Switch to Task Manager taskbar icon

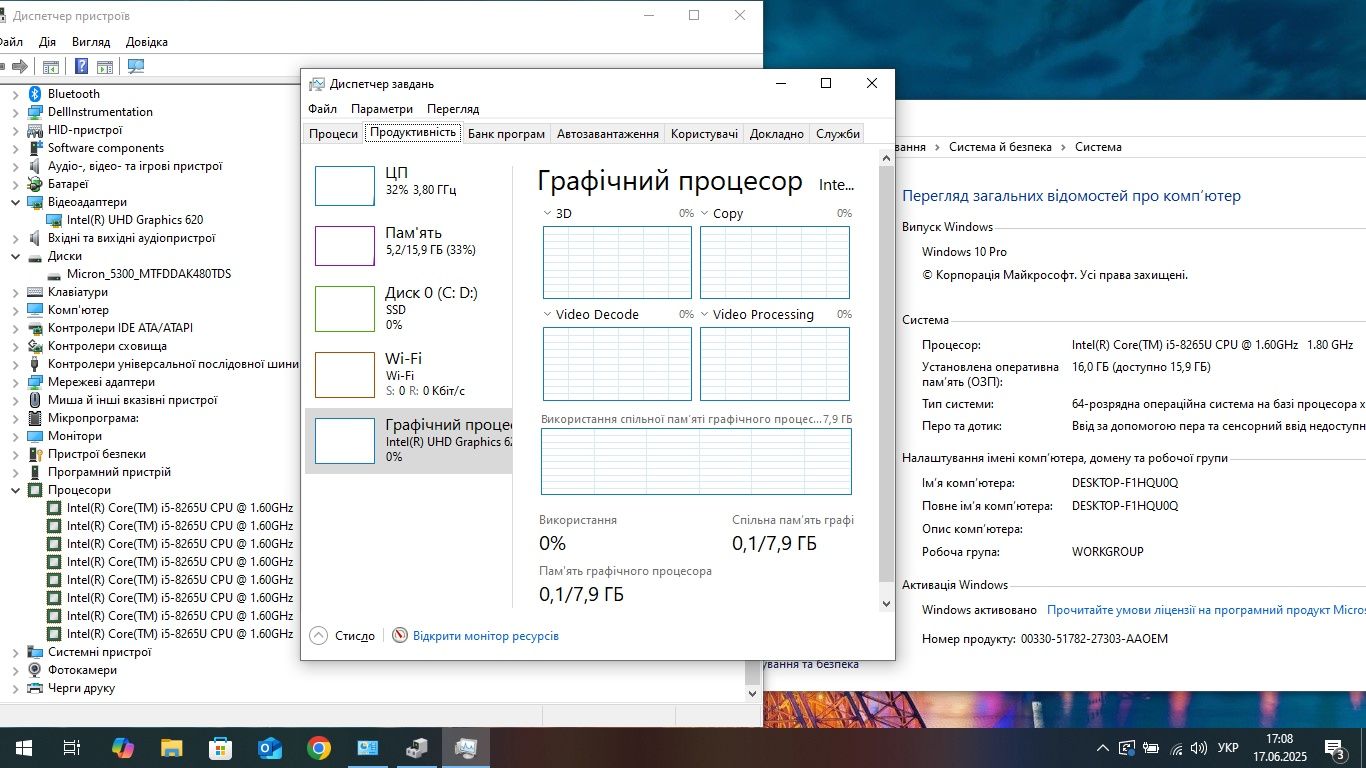[466, 748]
